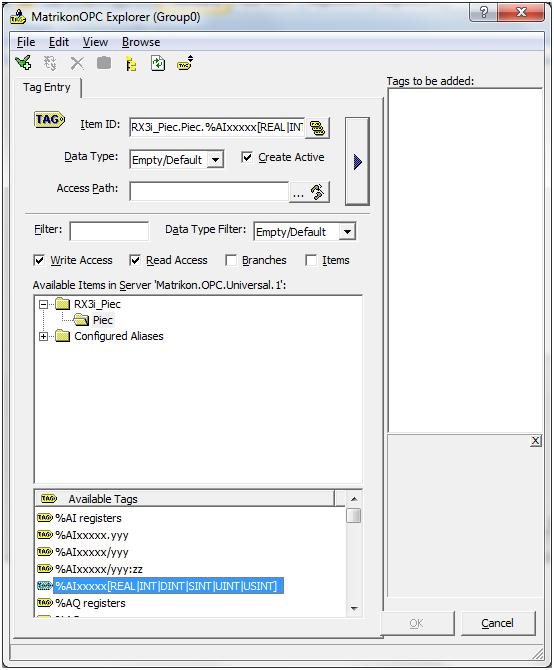The height and width of the screenshot is (670, 554).
Task: Click the Item ID input field
Action: click(x=217, y=127)
